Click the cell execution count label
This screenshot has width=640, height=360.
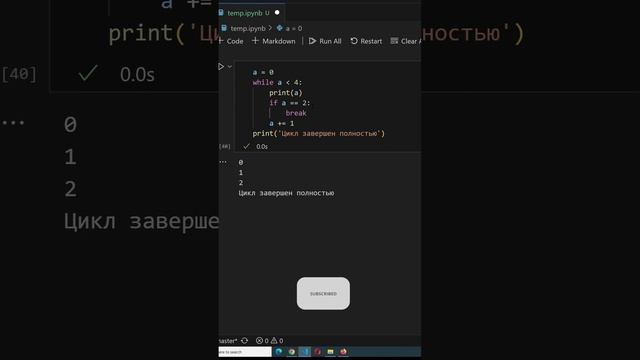click(x=225, y=146)
